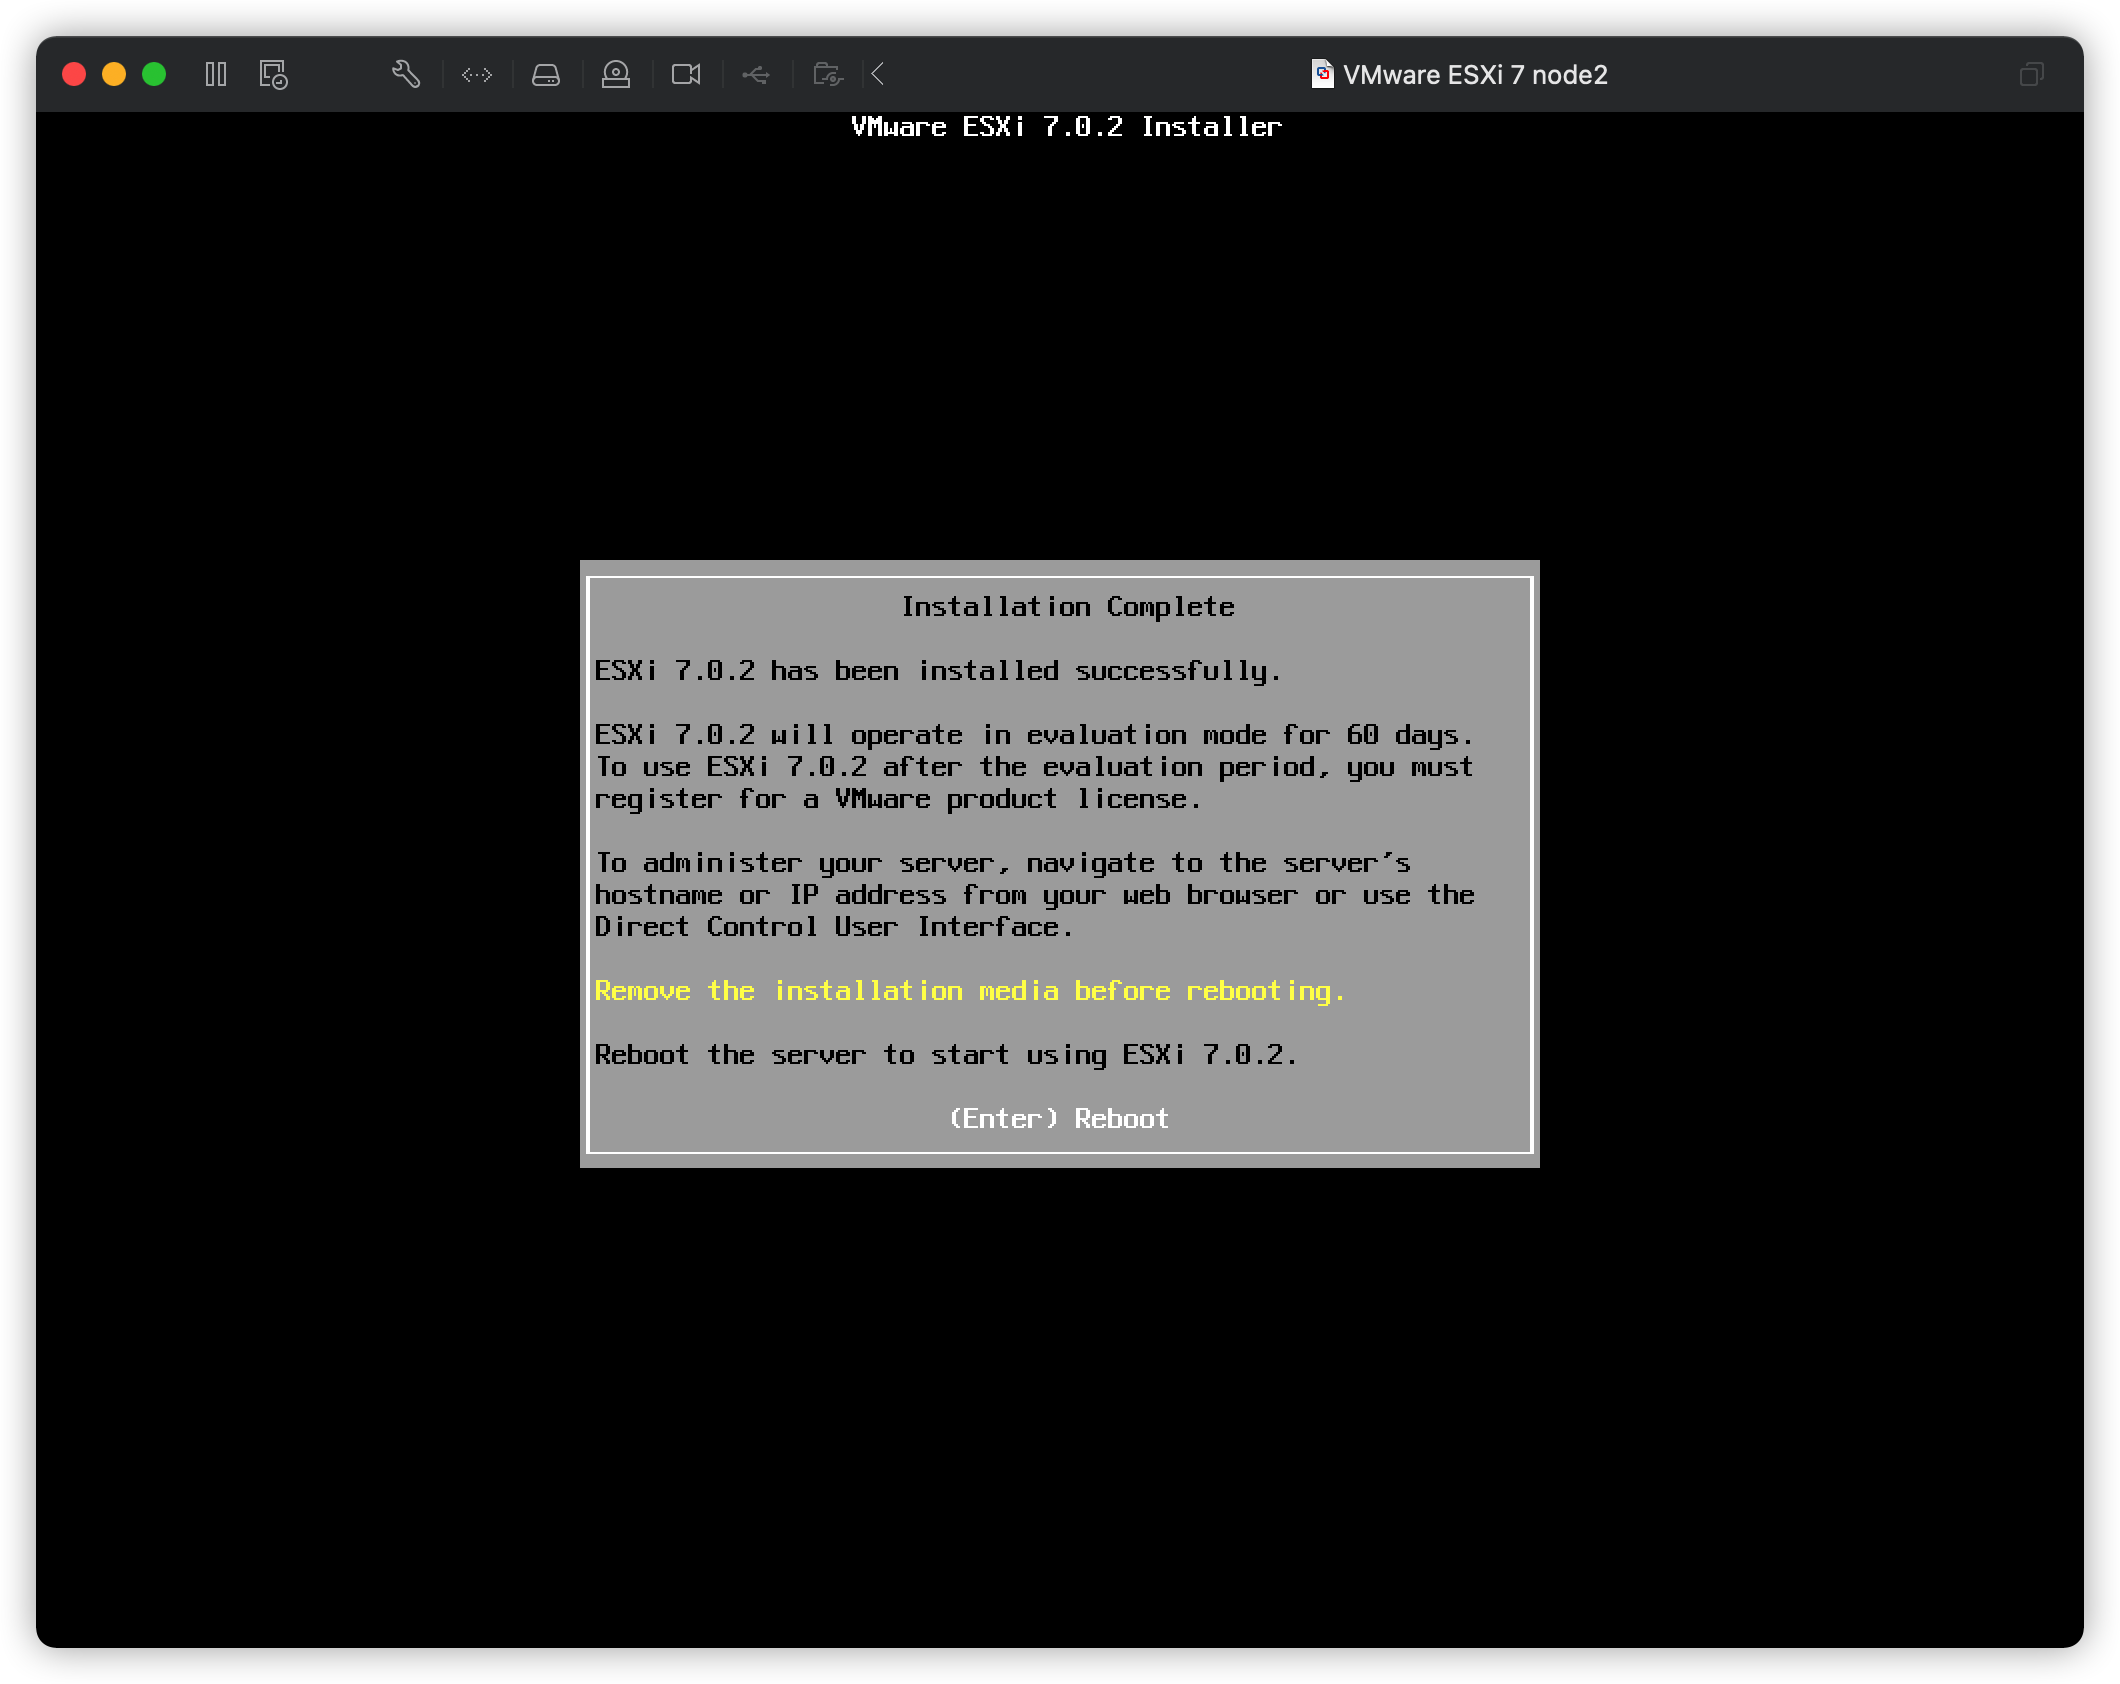Open virtual machine settings via wrench icon

tap(406, 74)
